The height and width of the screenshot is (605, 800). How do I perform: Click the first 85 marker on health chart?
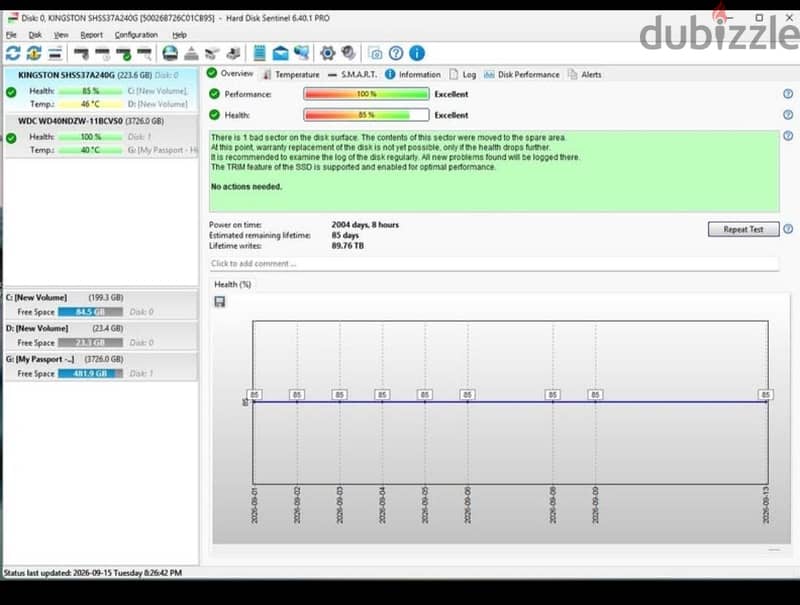[255, 394]
